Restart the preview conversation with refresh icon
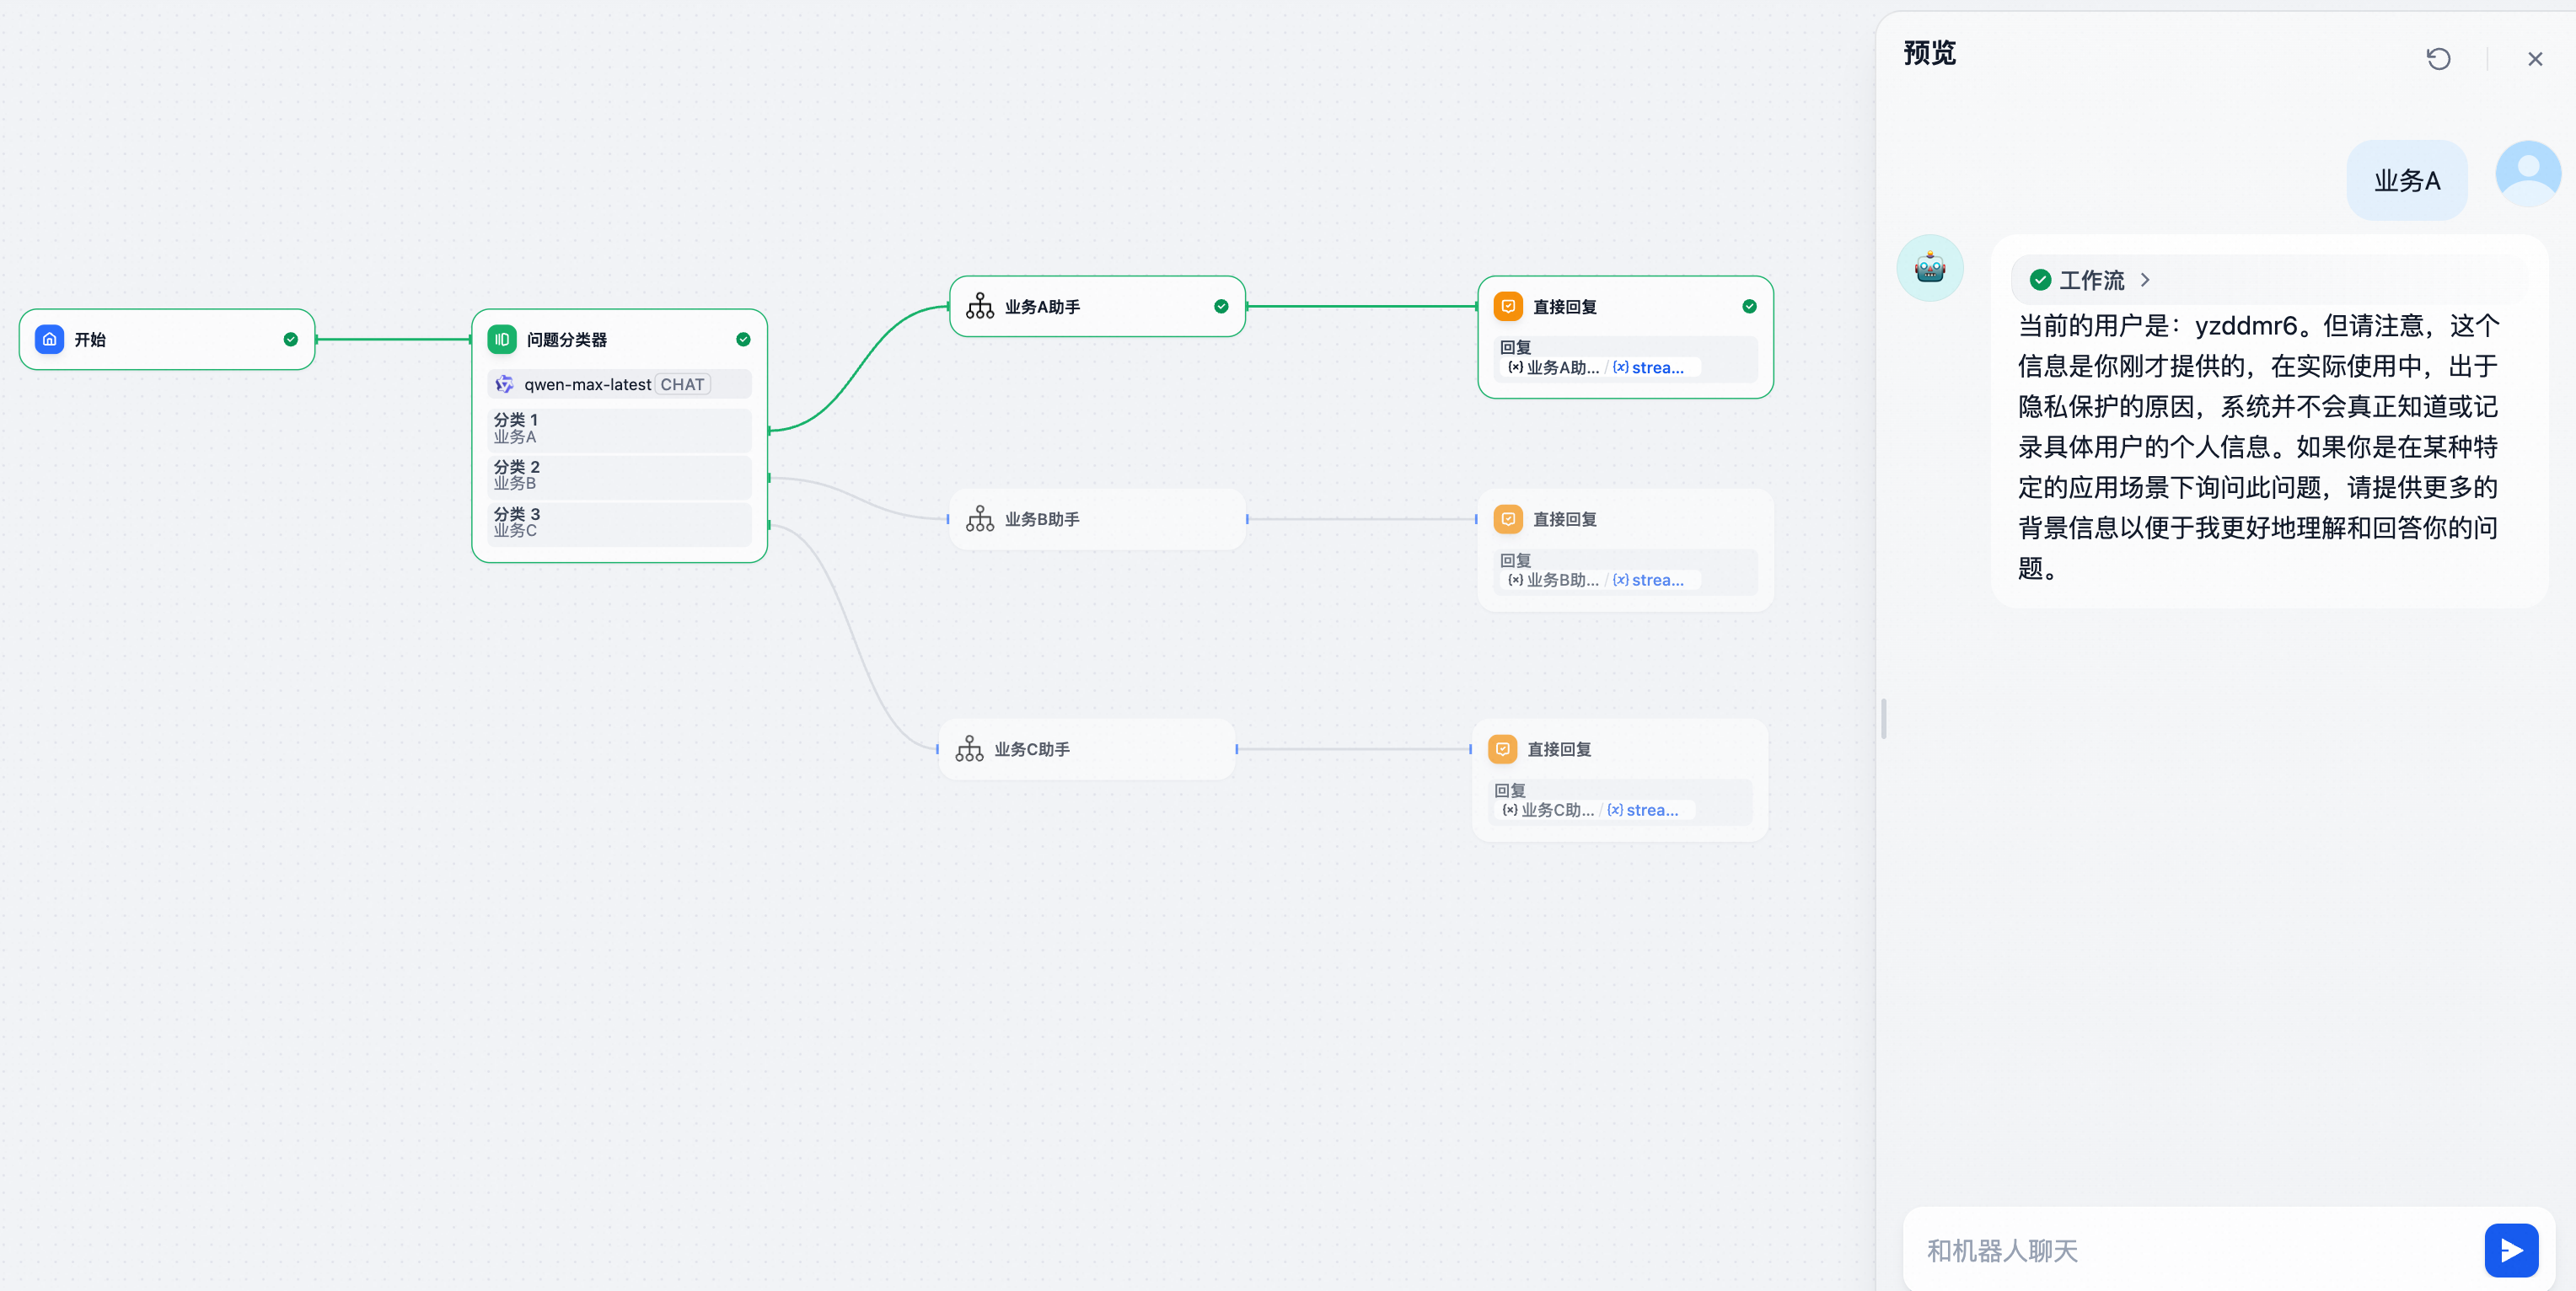This screenshot has width=2576, height=1291. (2438, 59)
